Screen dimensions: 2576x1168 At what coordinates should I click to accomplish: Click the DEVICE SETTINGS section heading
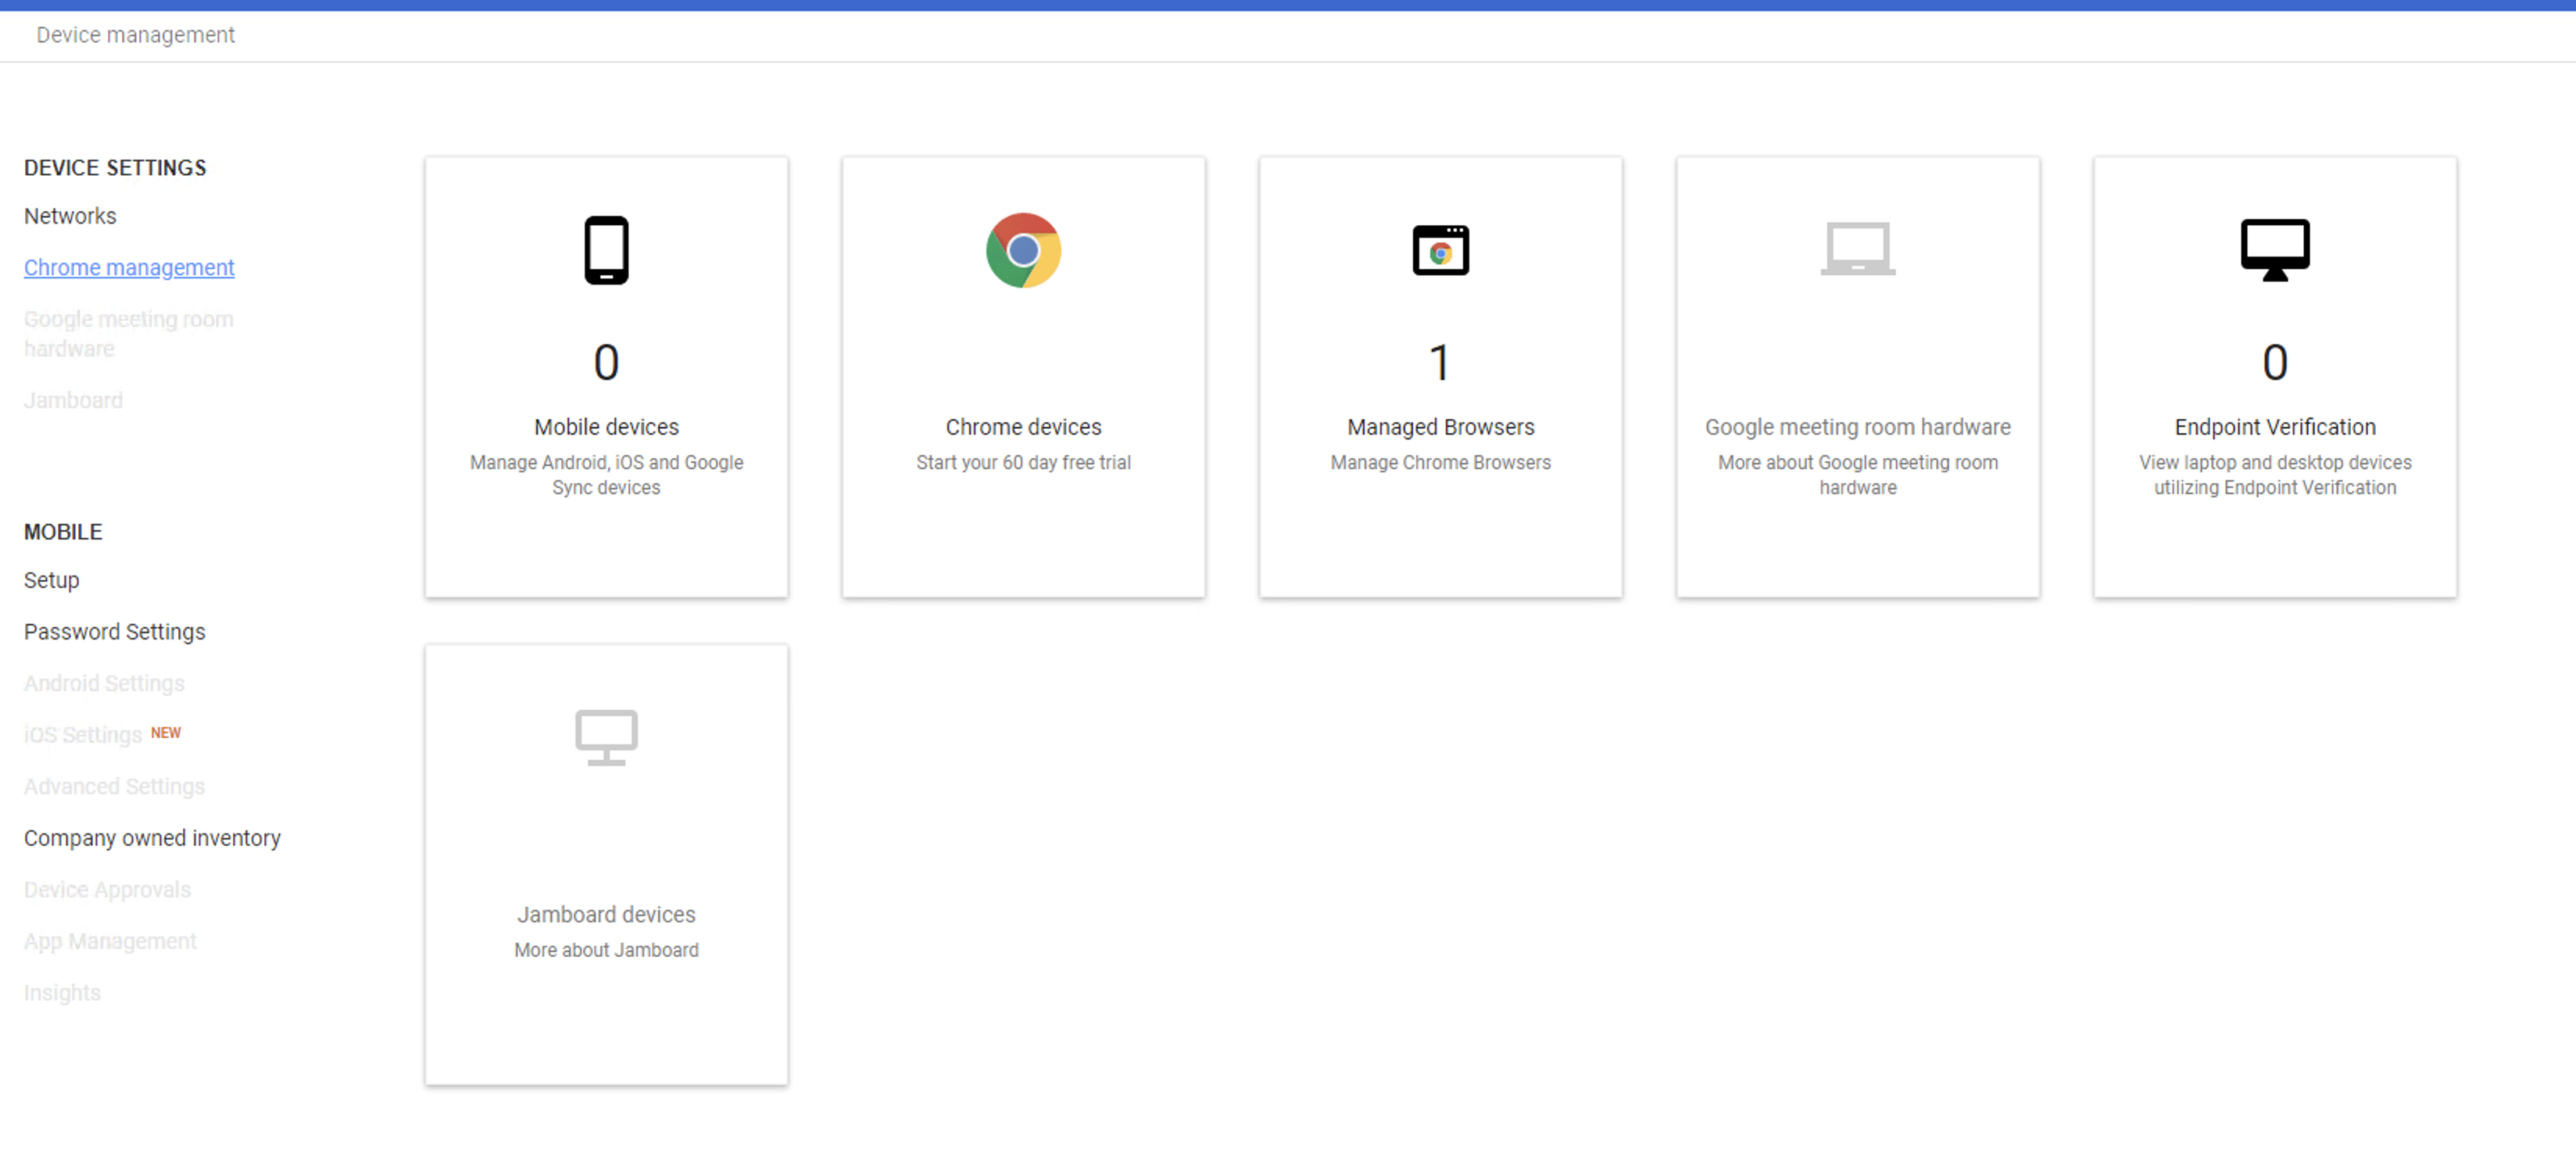tap(115, 168)
